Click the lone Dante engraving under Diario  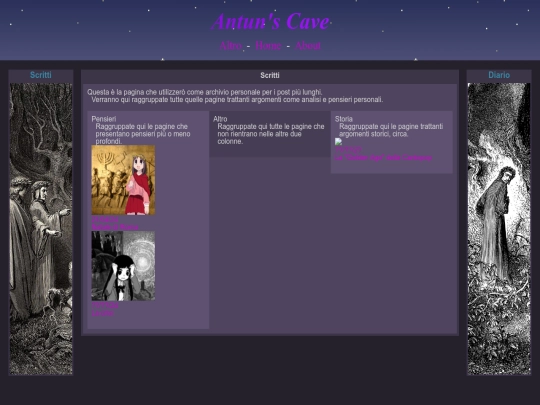(x=499, y=229)
